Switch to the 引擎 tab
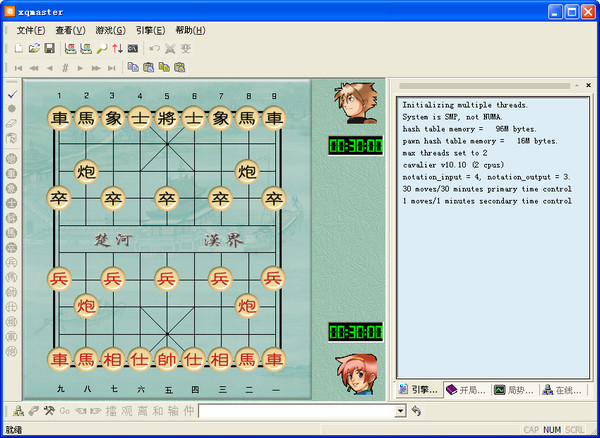Screen dimensions: 600x438 pos(419,390)
